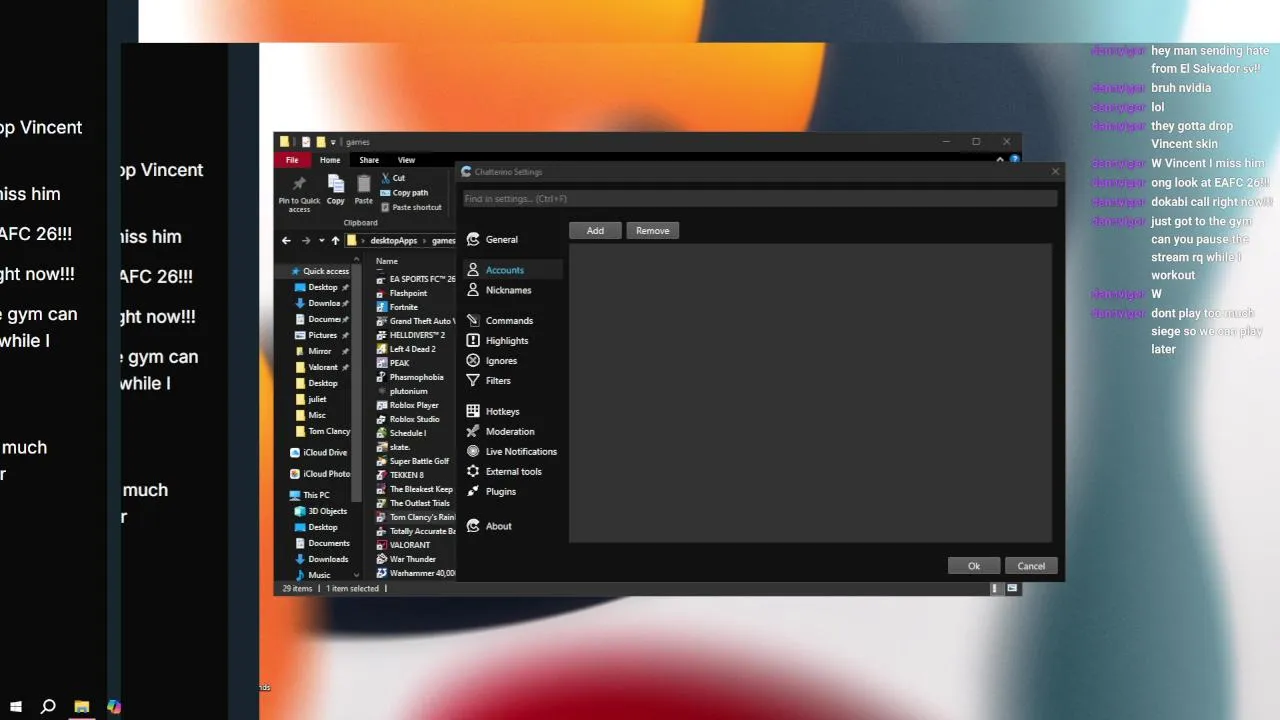Switch Explorer to large icons view
Image resolution: width=1280 pixels, height=720 pixels.
click(1012, 589)
